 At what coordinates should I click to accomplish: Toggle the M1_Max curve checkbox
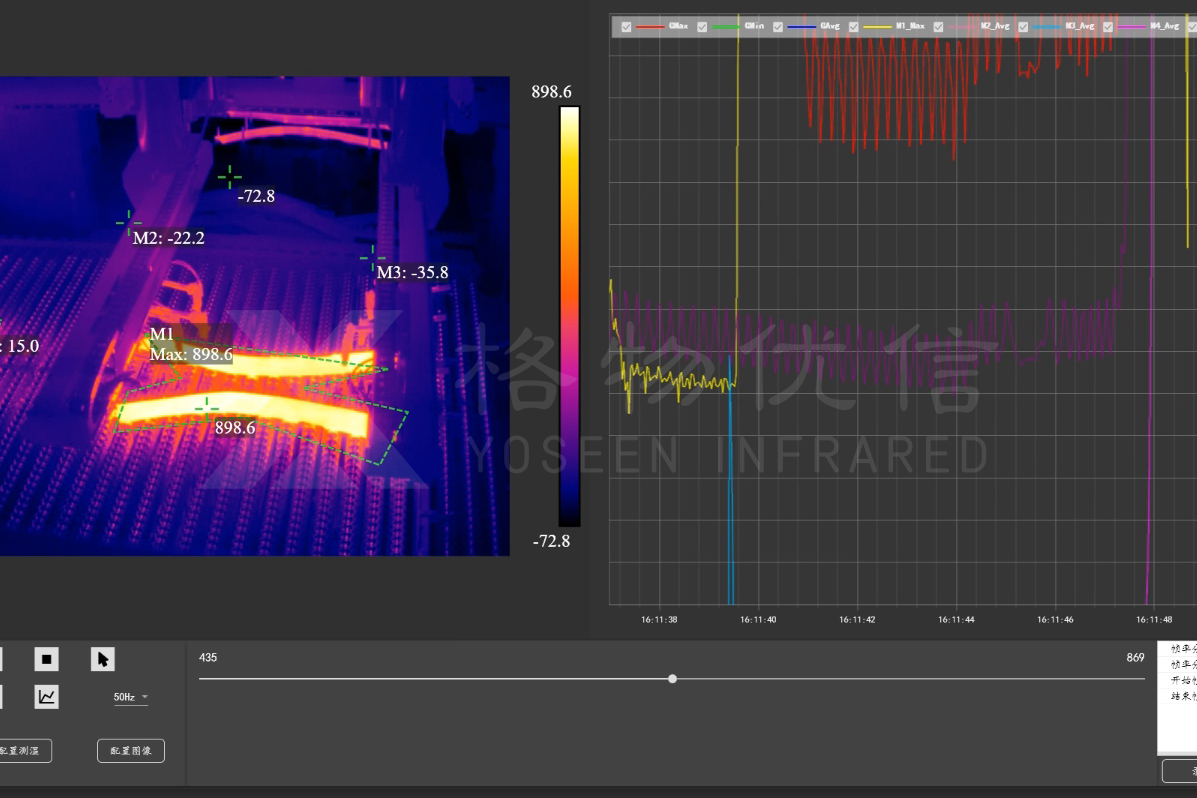tap(854, 27)
